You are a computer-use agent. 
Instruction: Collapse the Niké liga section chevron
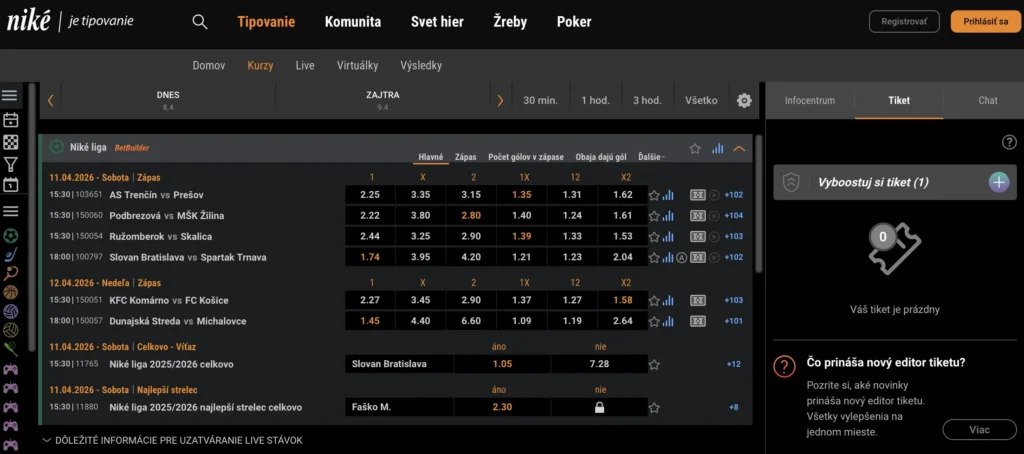point(740,148)
